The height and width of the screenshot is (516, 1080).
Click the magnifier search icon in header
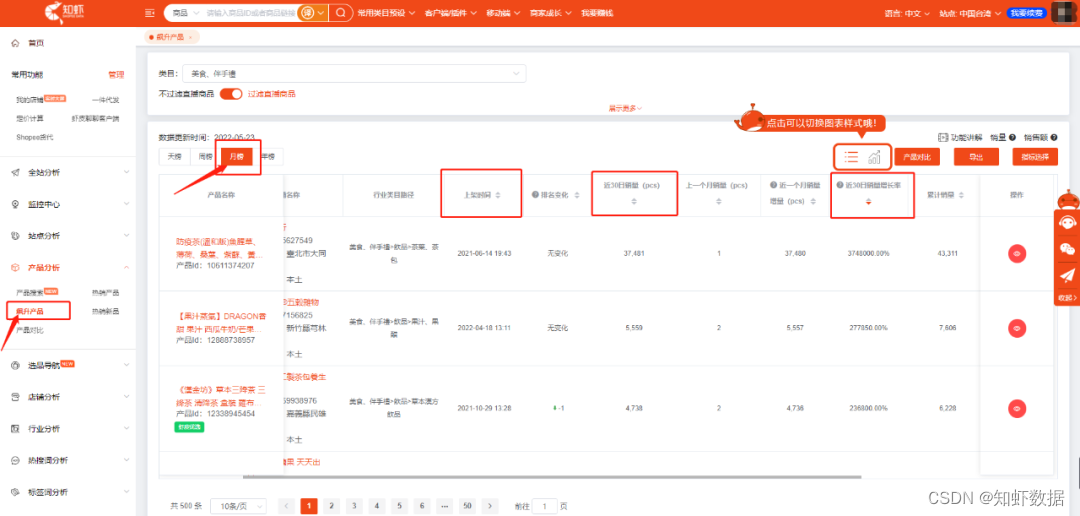click(x=340, y=13)
